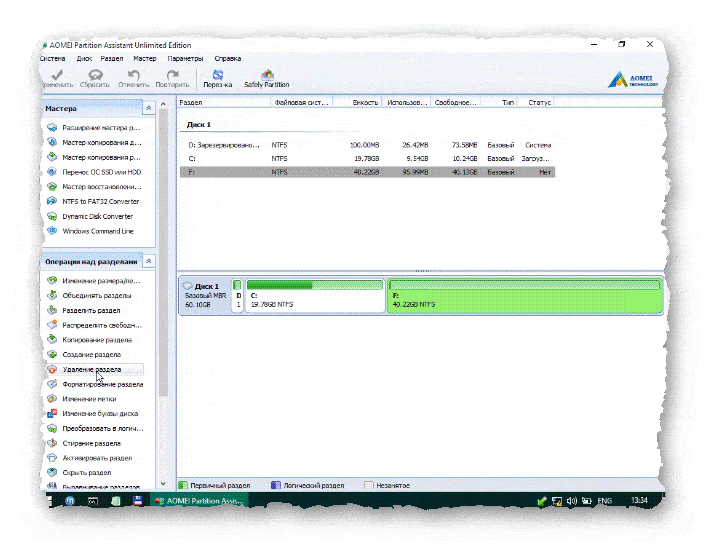Image resolution: width=704 pixels, height=544 pixels.
Task: Click the NTFS to FAT32 Converter icon
Action: click(x=52, y=201)
